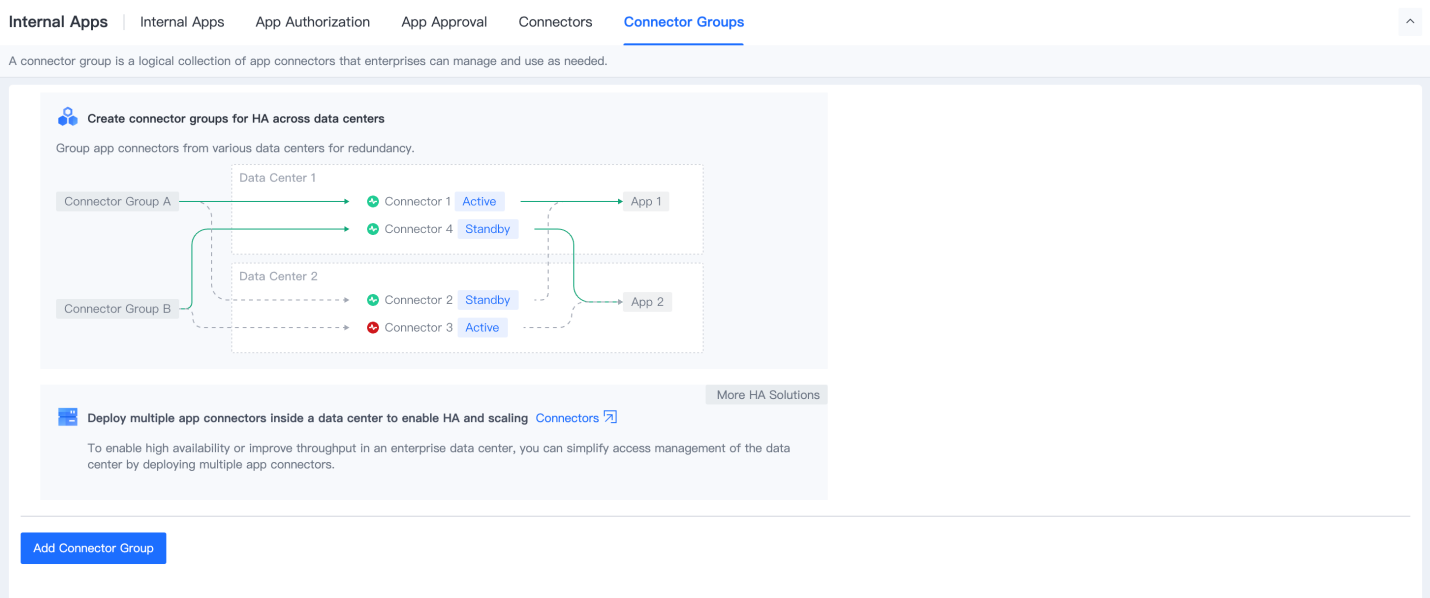Click the connector groups cube icon
This screenshot has width=1430, height=598.
68,118
